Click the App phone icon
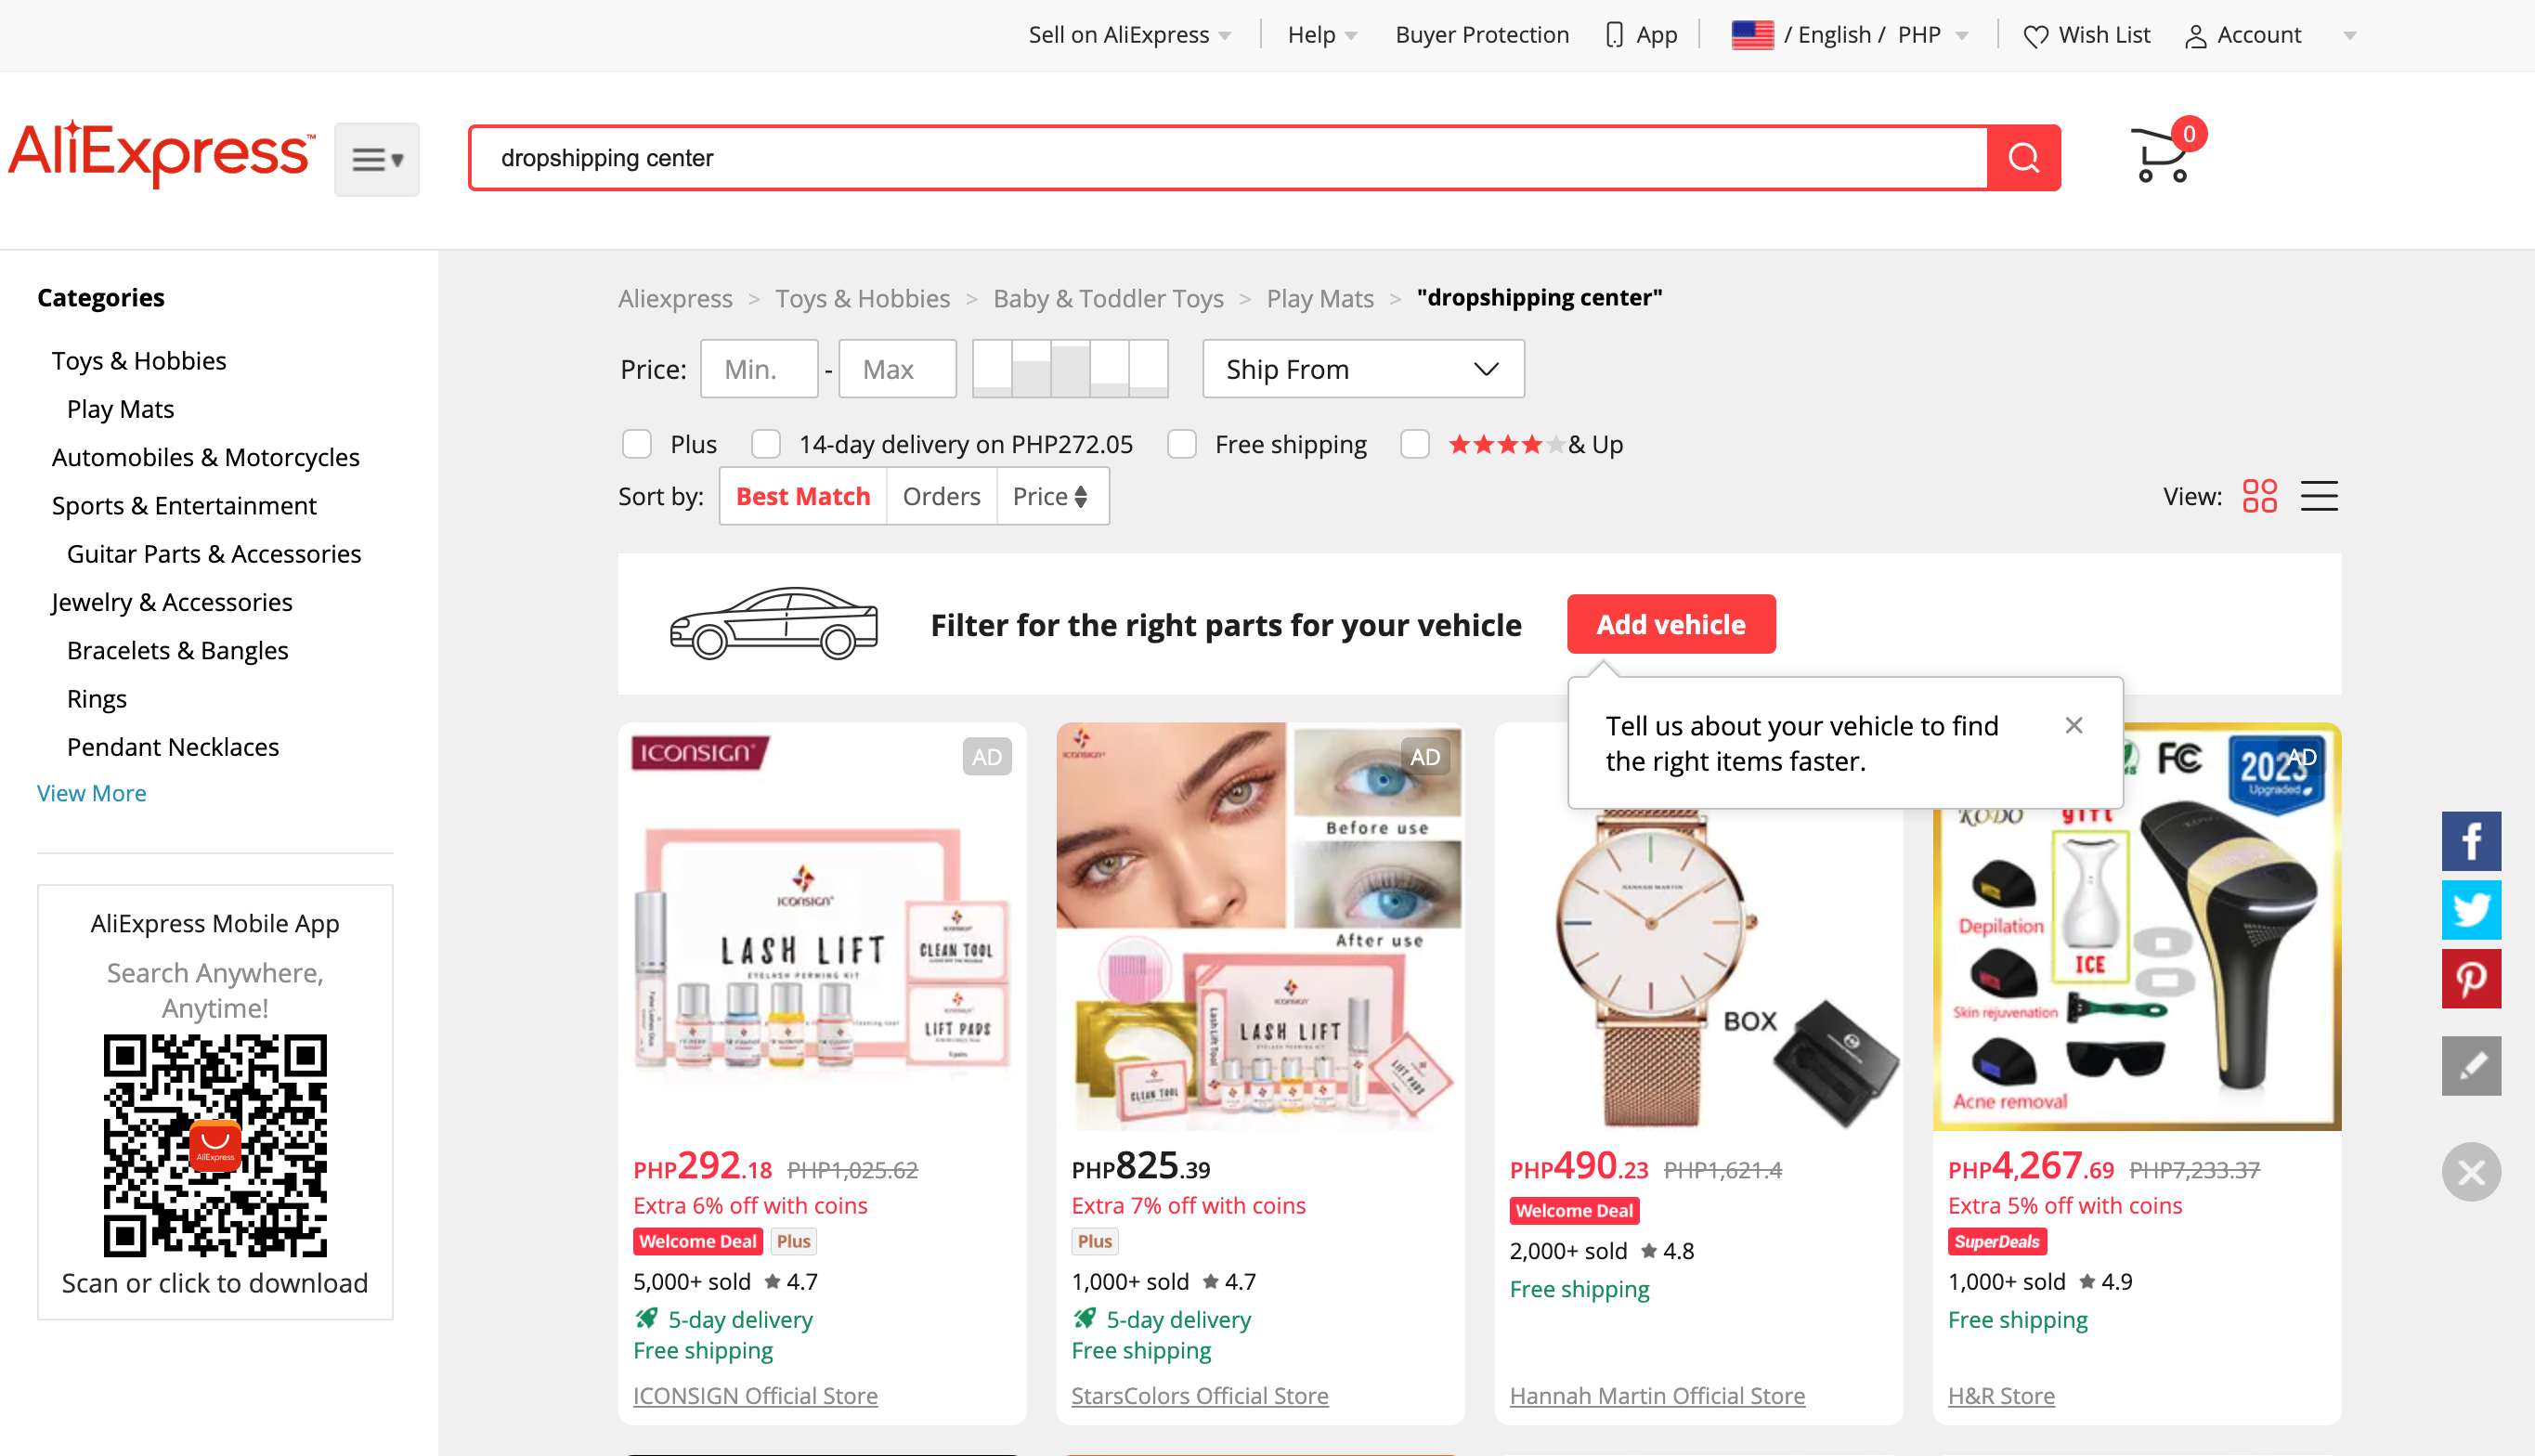 point(1614,35)
